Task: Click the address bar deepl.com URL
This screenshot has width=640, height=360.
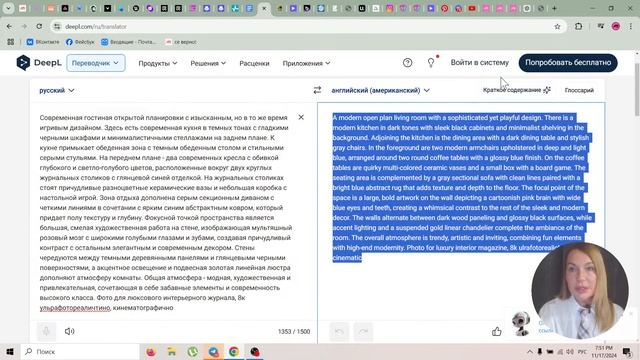Action: (x=96, y=27)
